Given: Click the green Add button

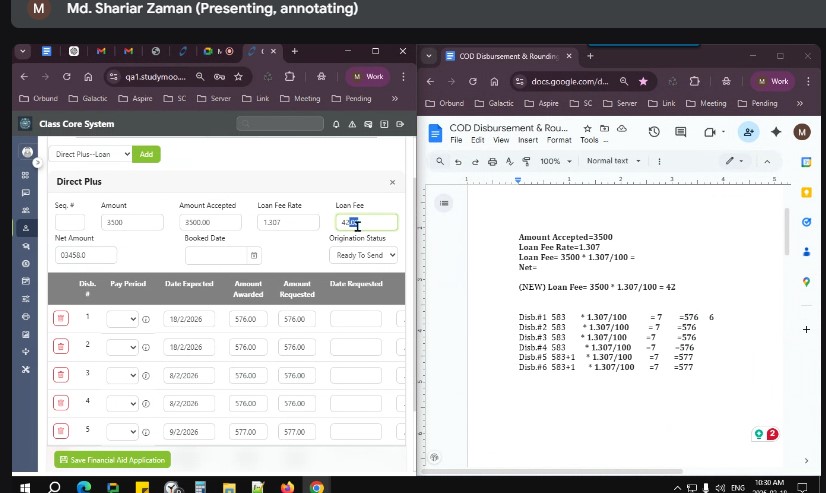Looking at the screenshot, I should coord(147,154).
